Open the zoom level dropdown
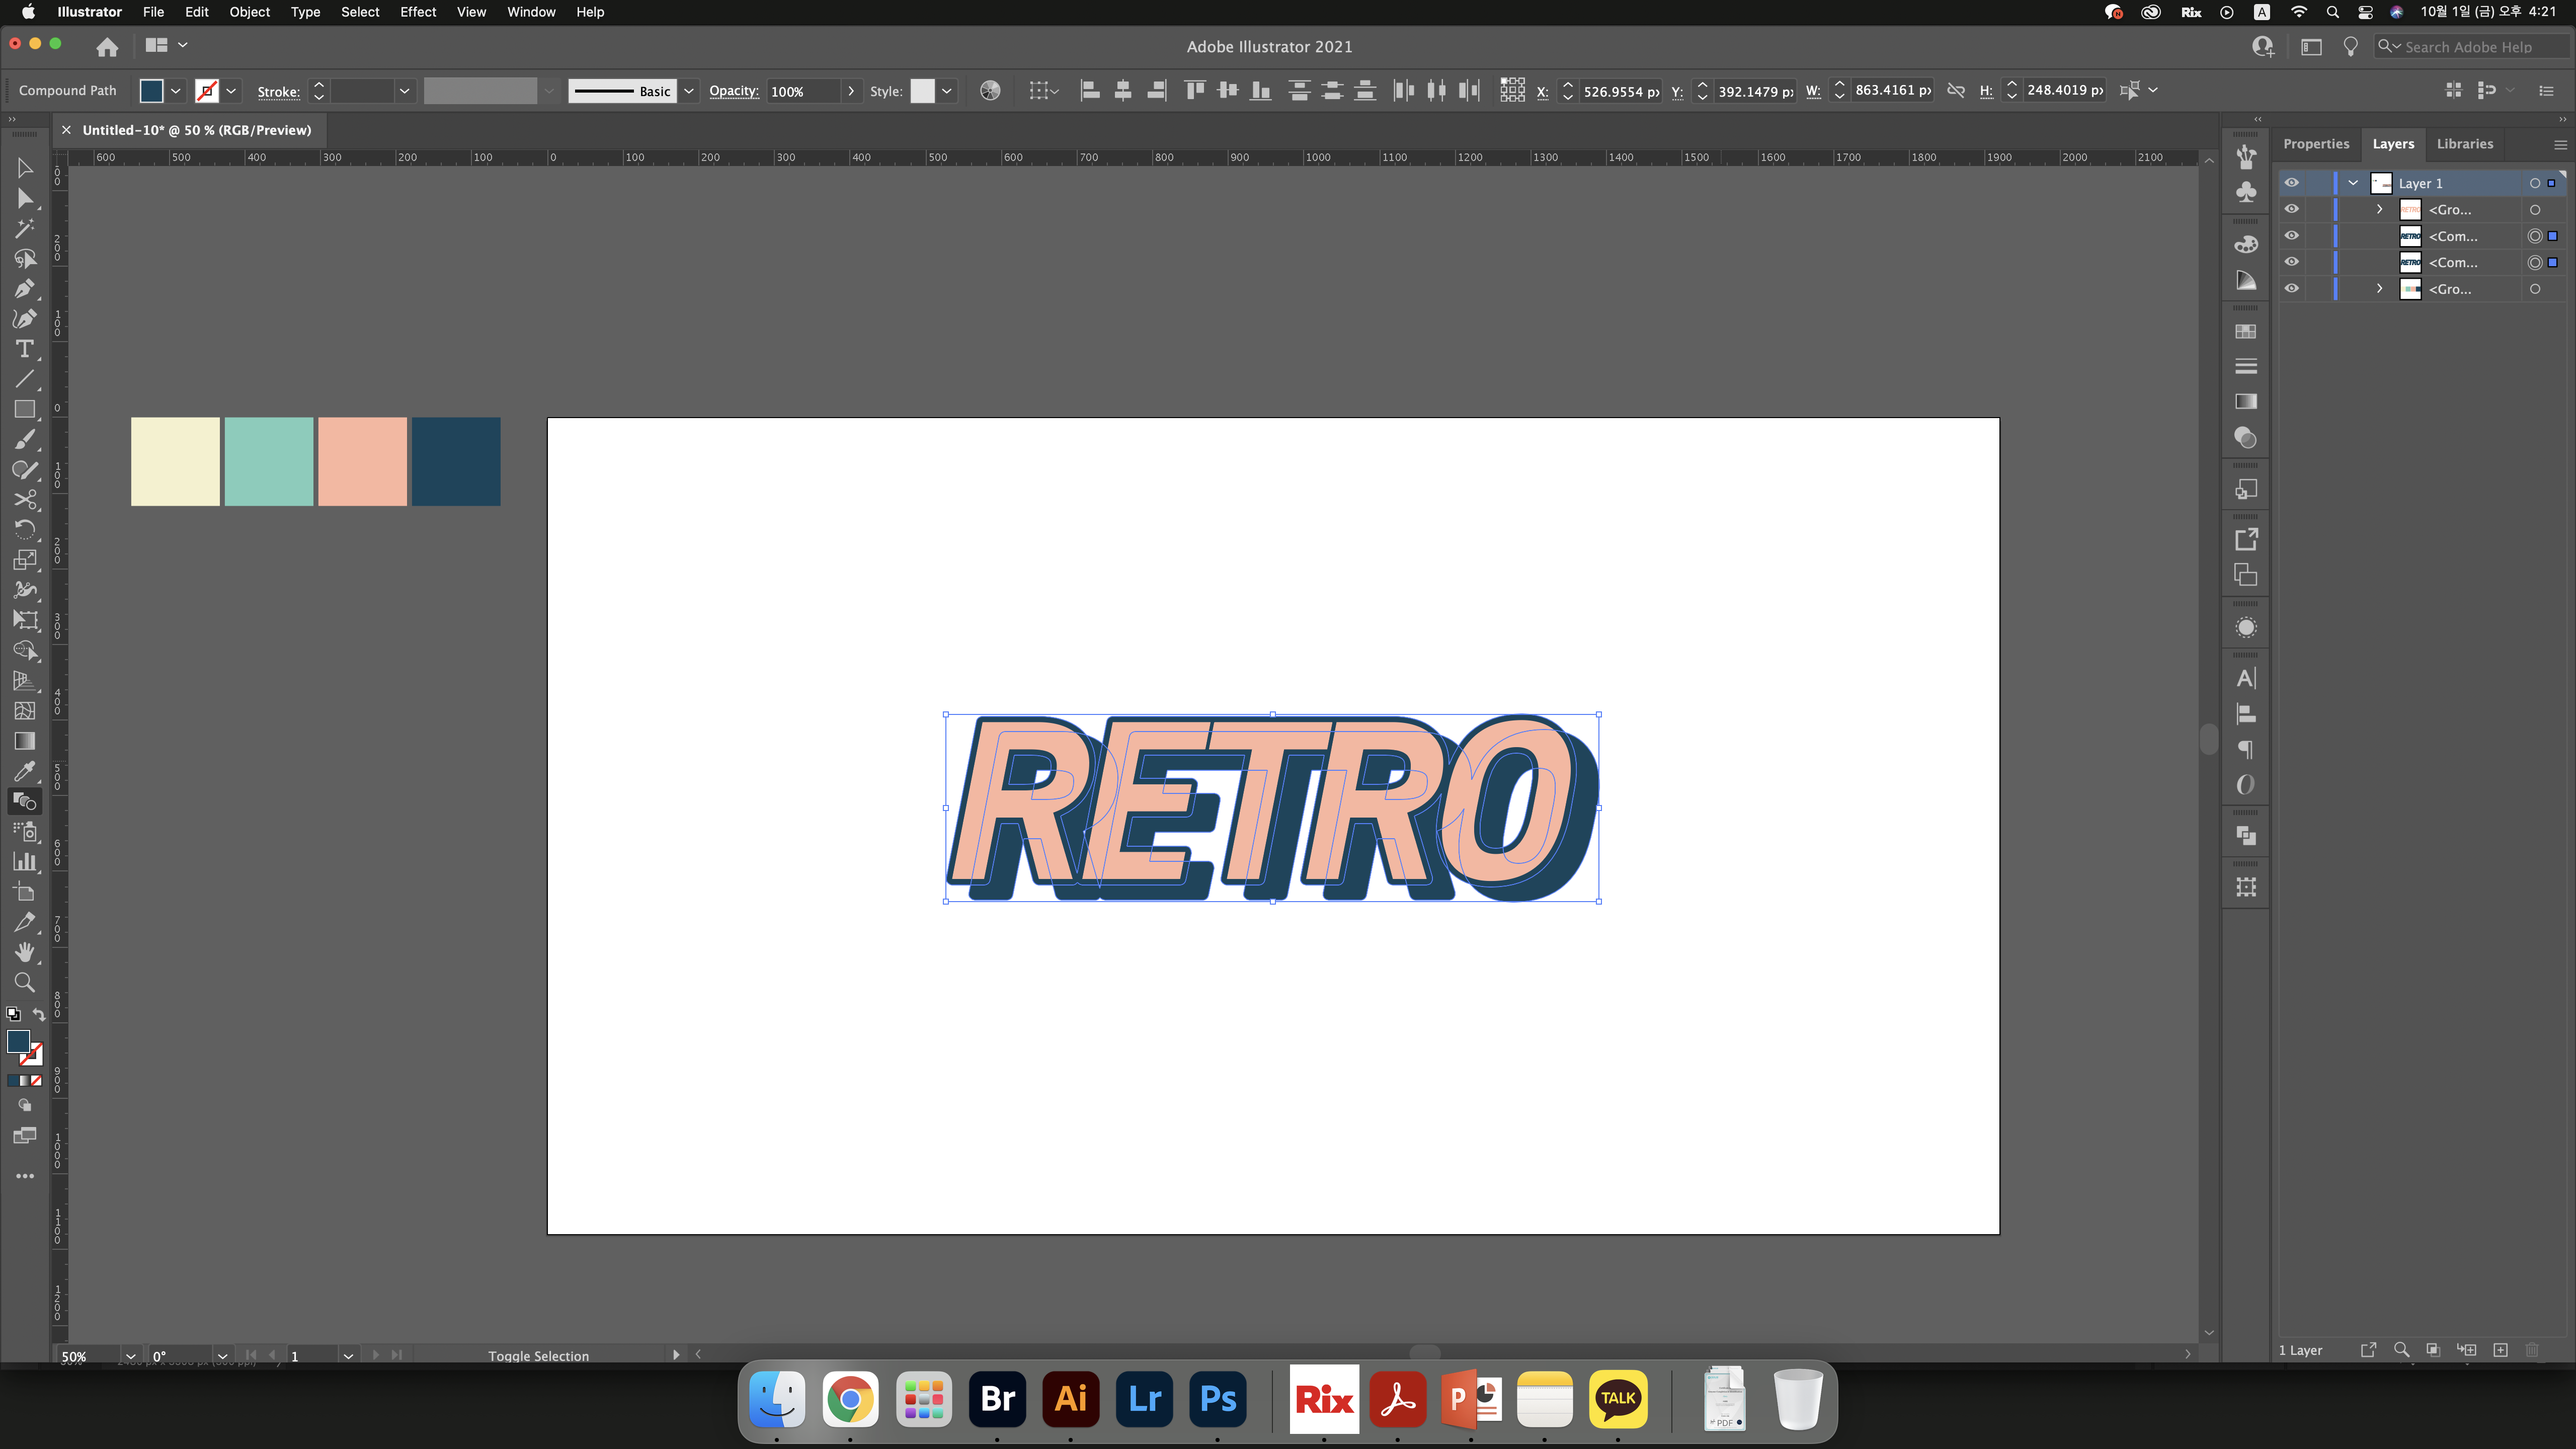2576x1449 pixels. pos(130,1356)
